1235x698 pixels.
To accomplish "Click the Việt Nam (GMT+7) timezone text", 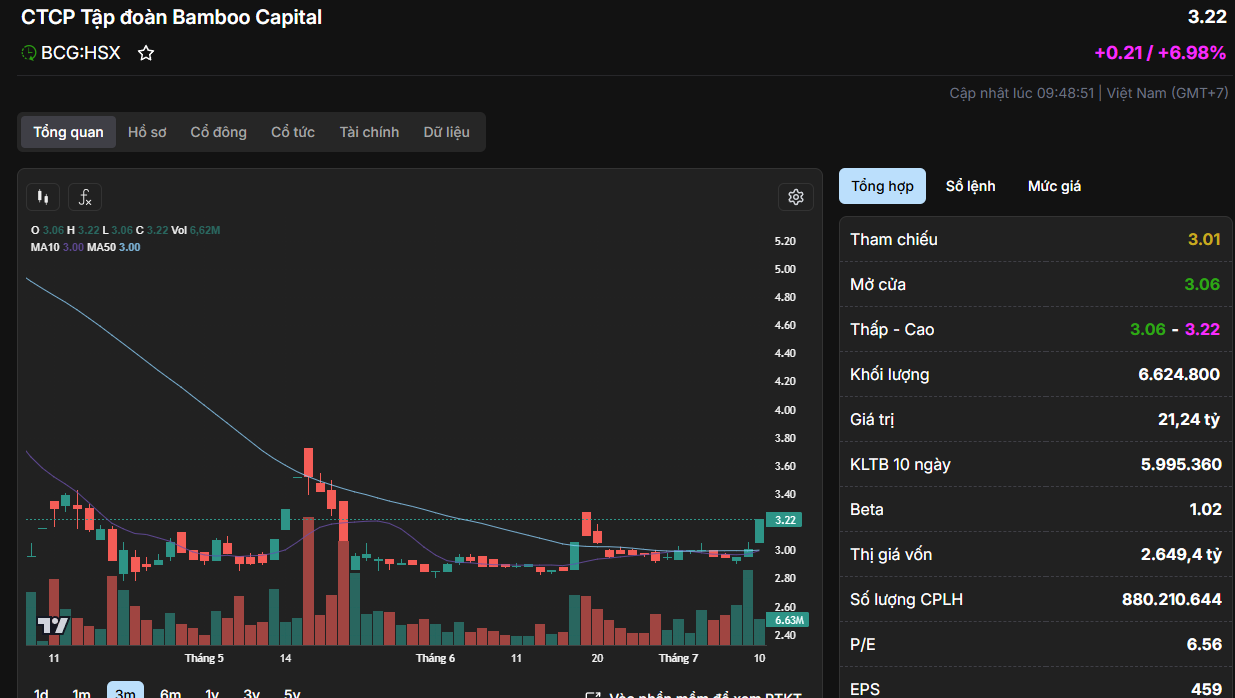I will point(1167,93).
